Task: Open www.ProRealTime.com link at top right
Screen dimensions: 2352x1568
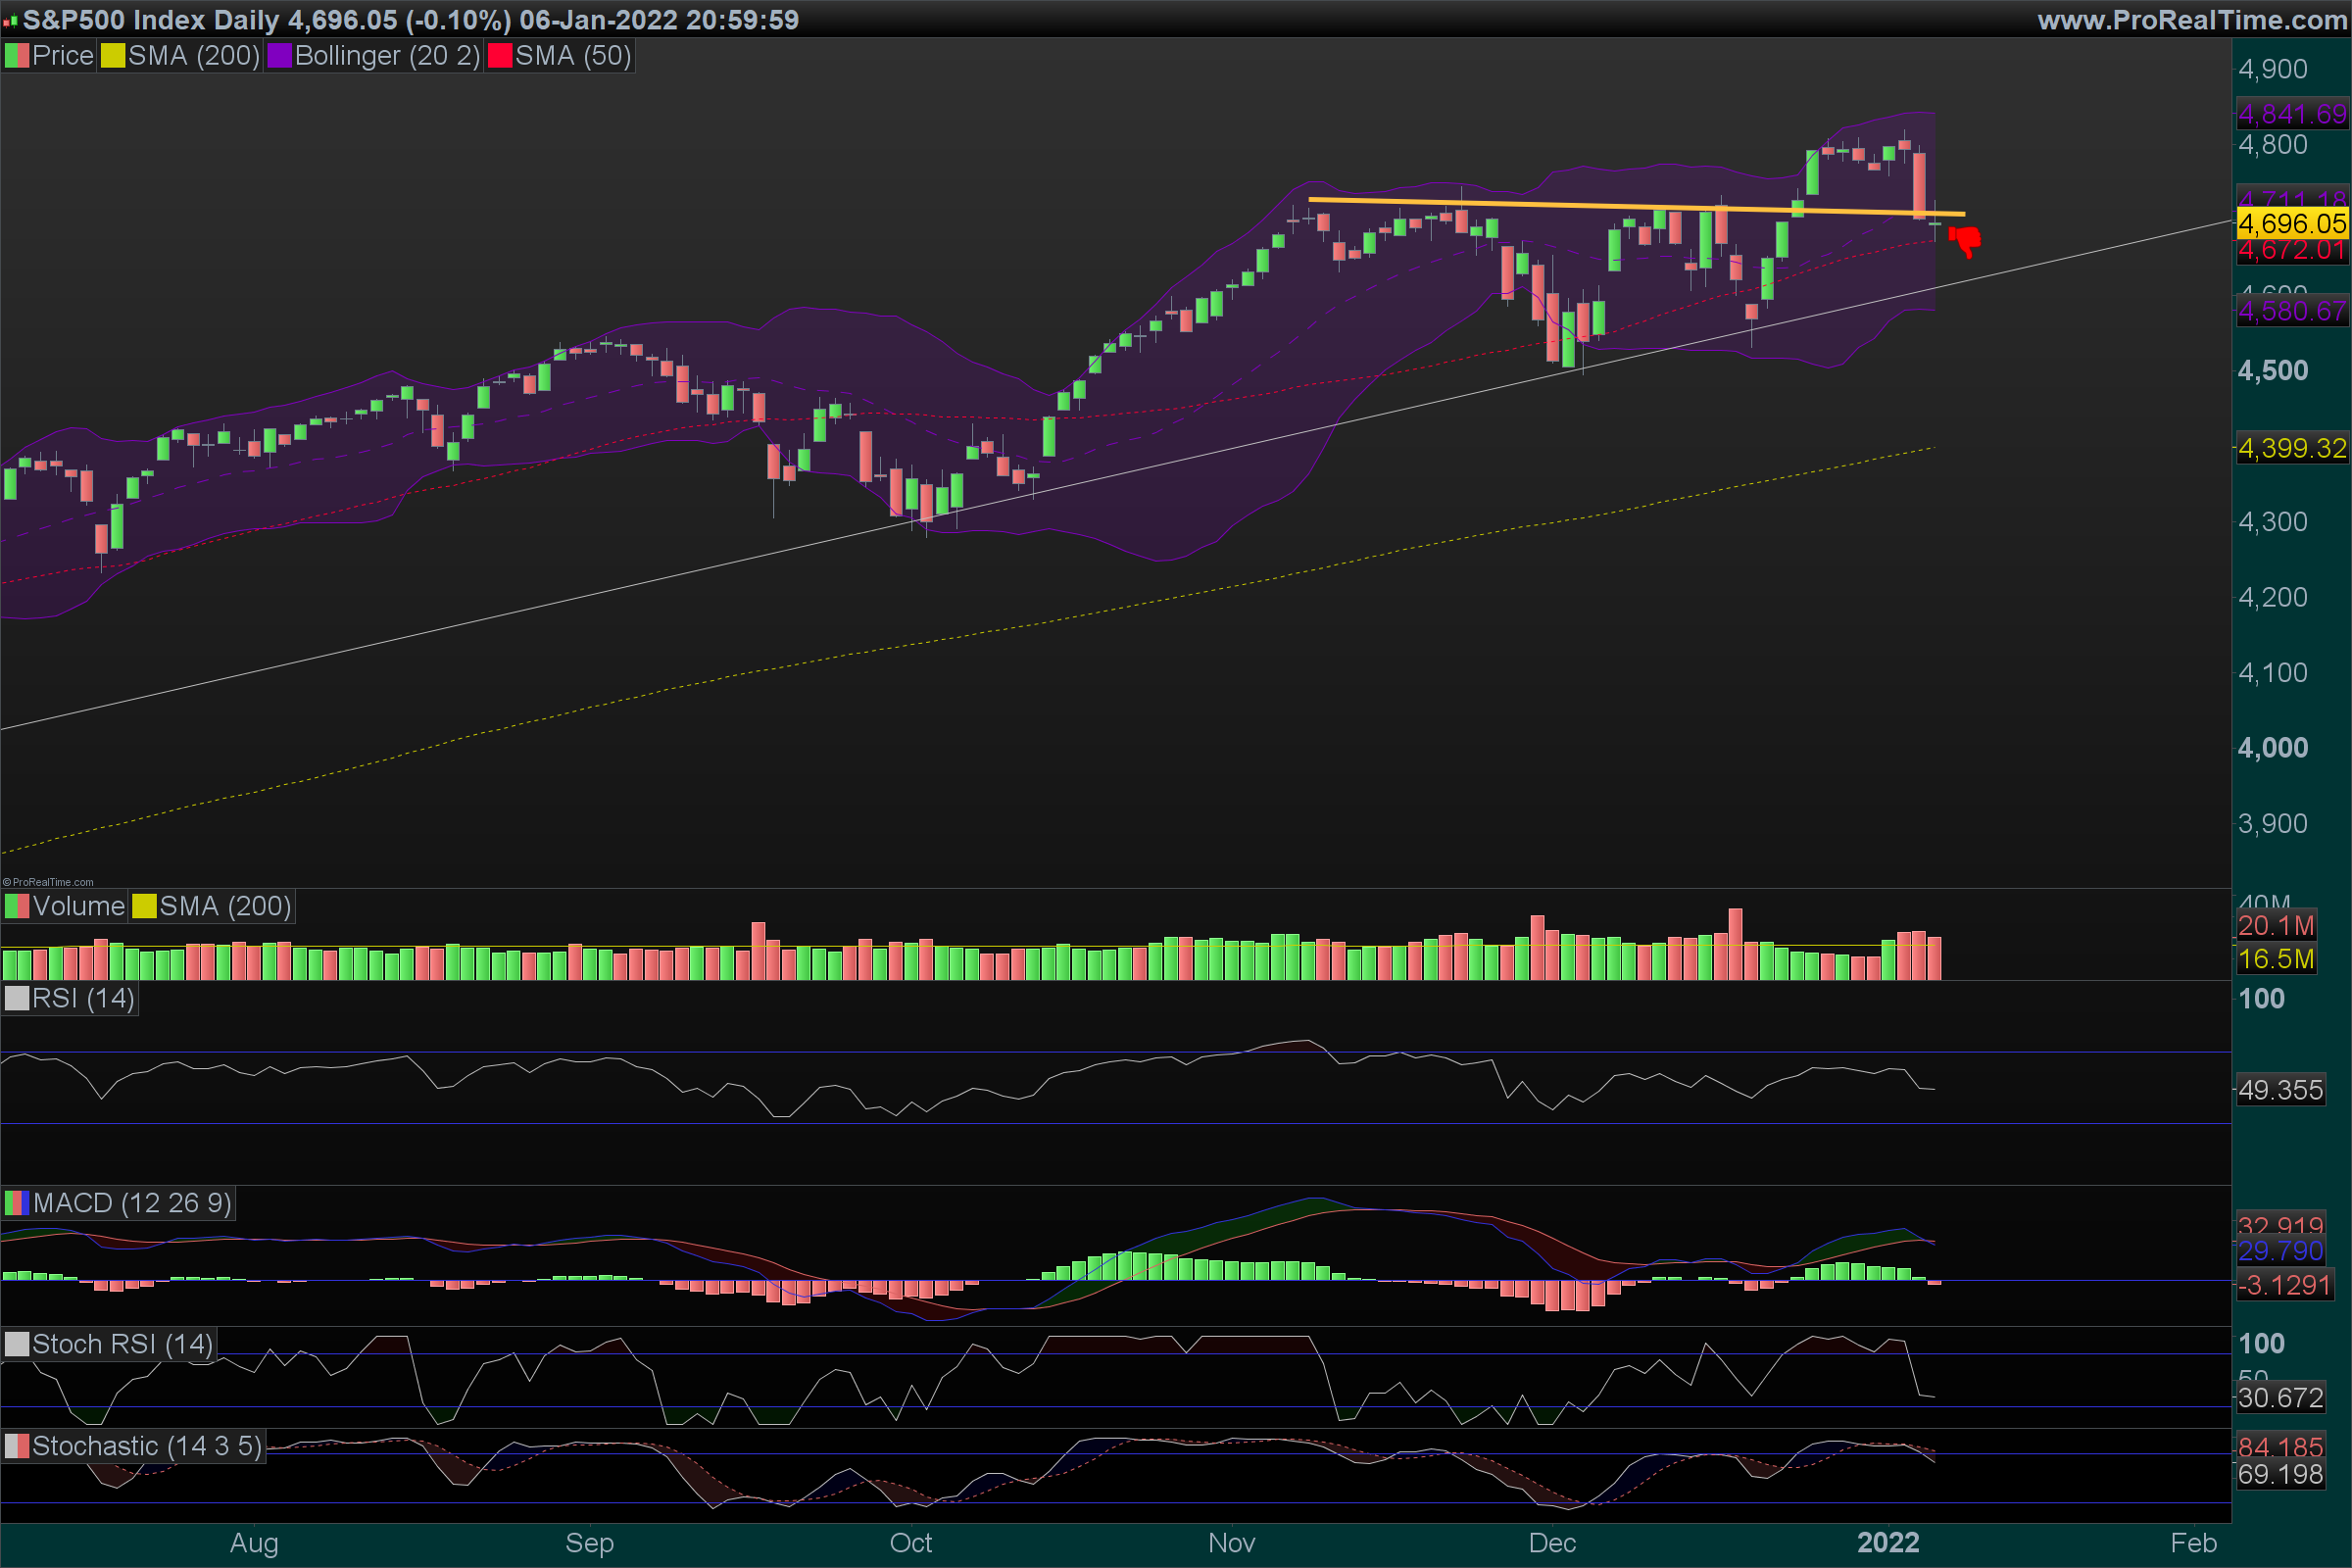Action: coord(2191,20)
